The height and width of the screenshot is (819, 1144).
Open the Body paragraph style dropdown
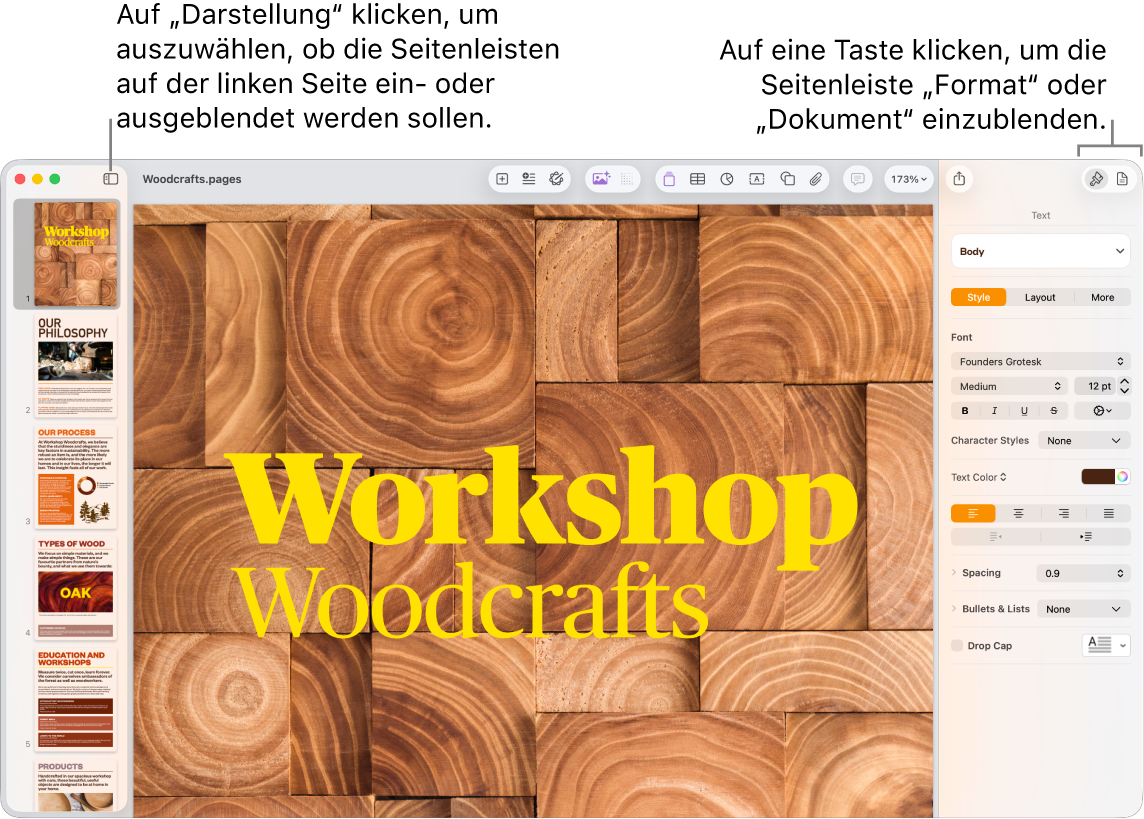pos(1040,251)
